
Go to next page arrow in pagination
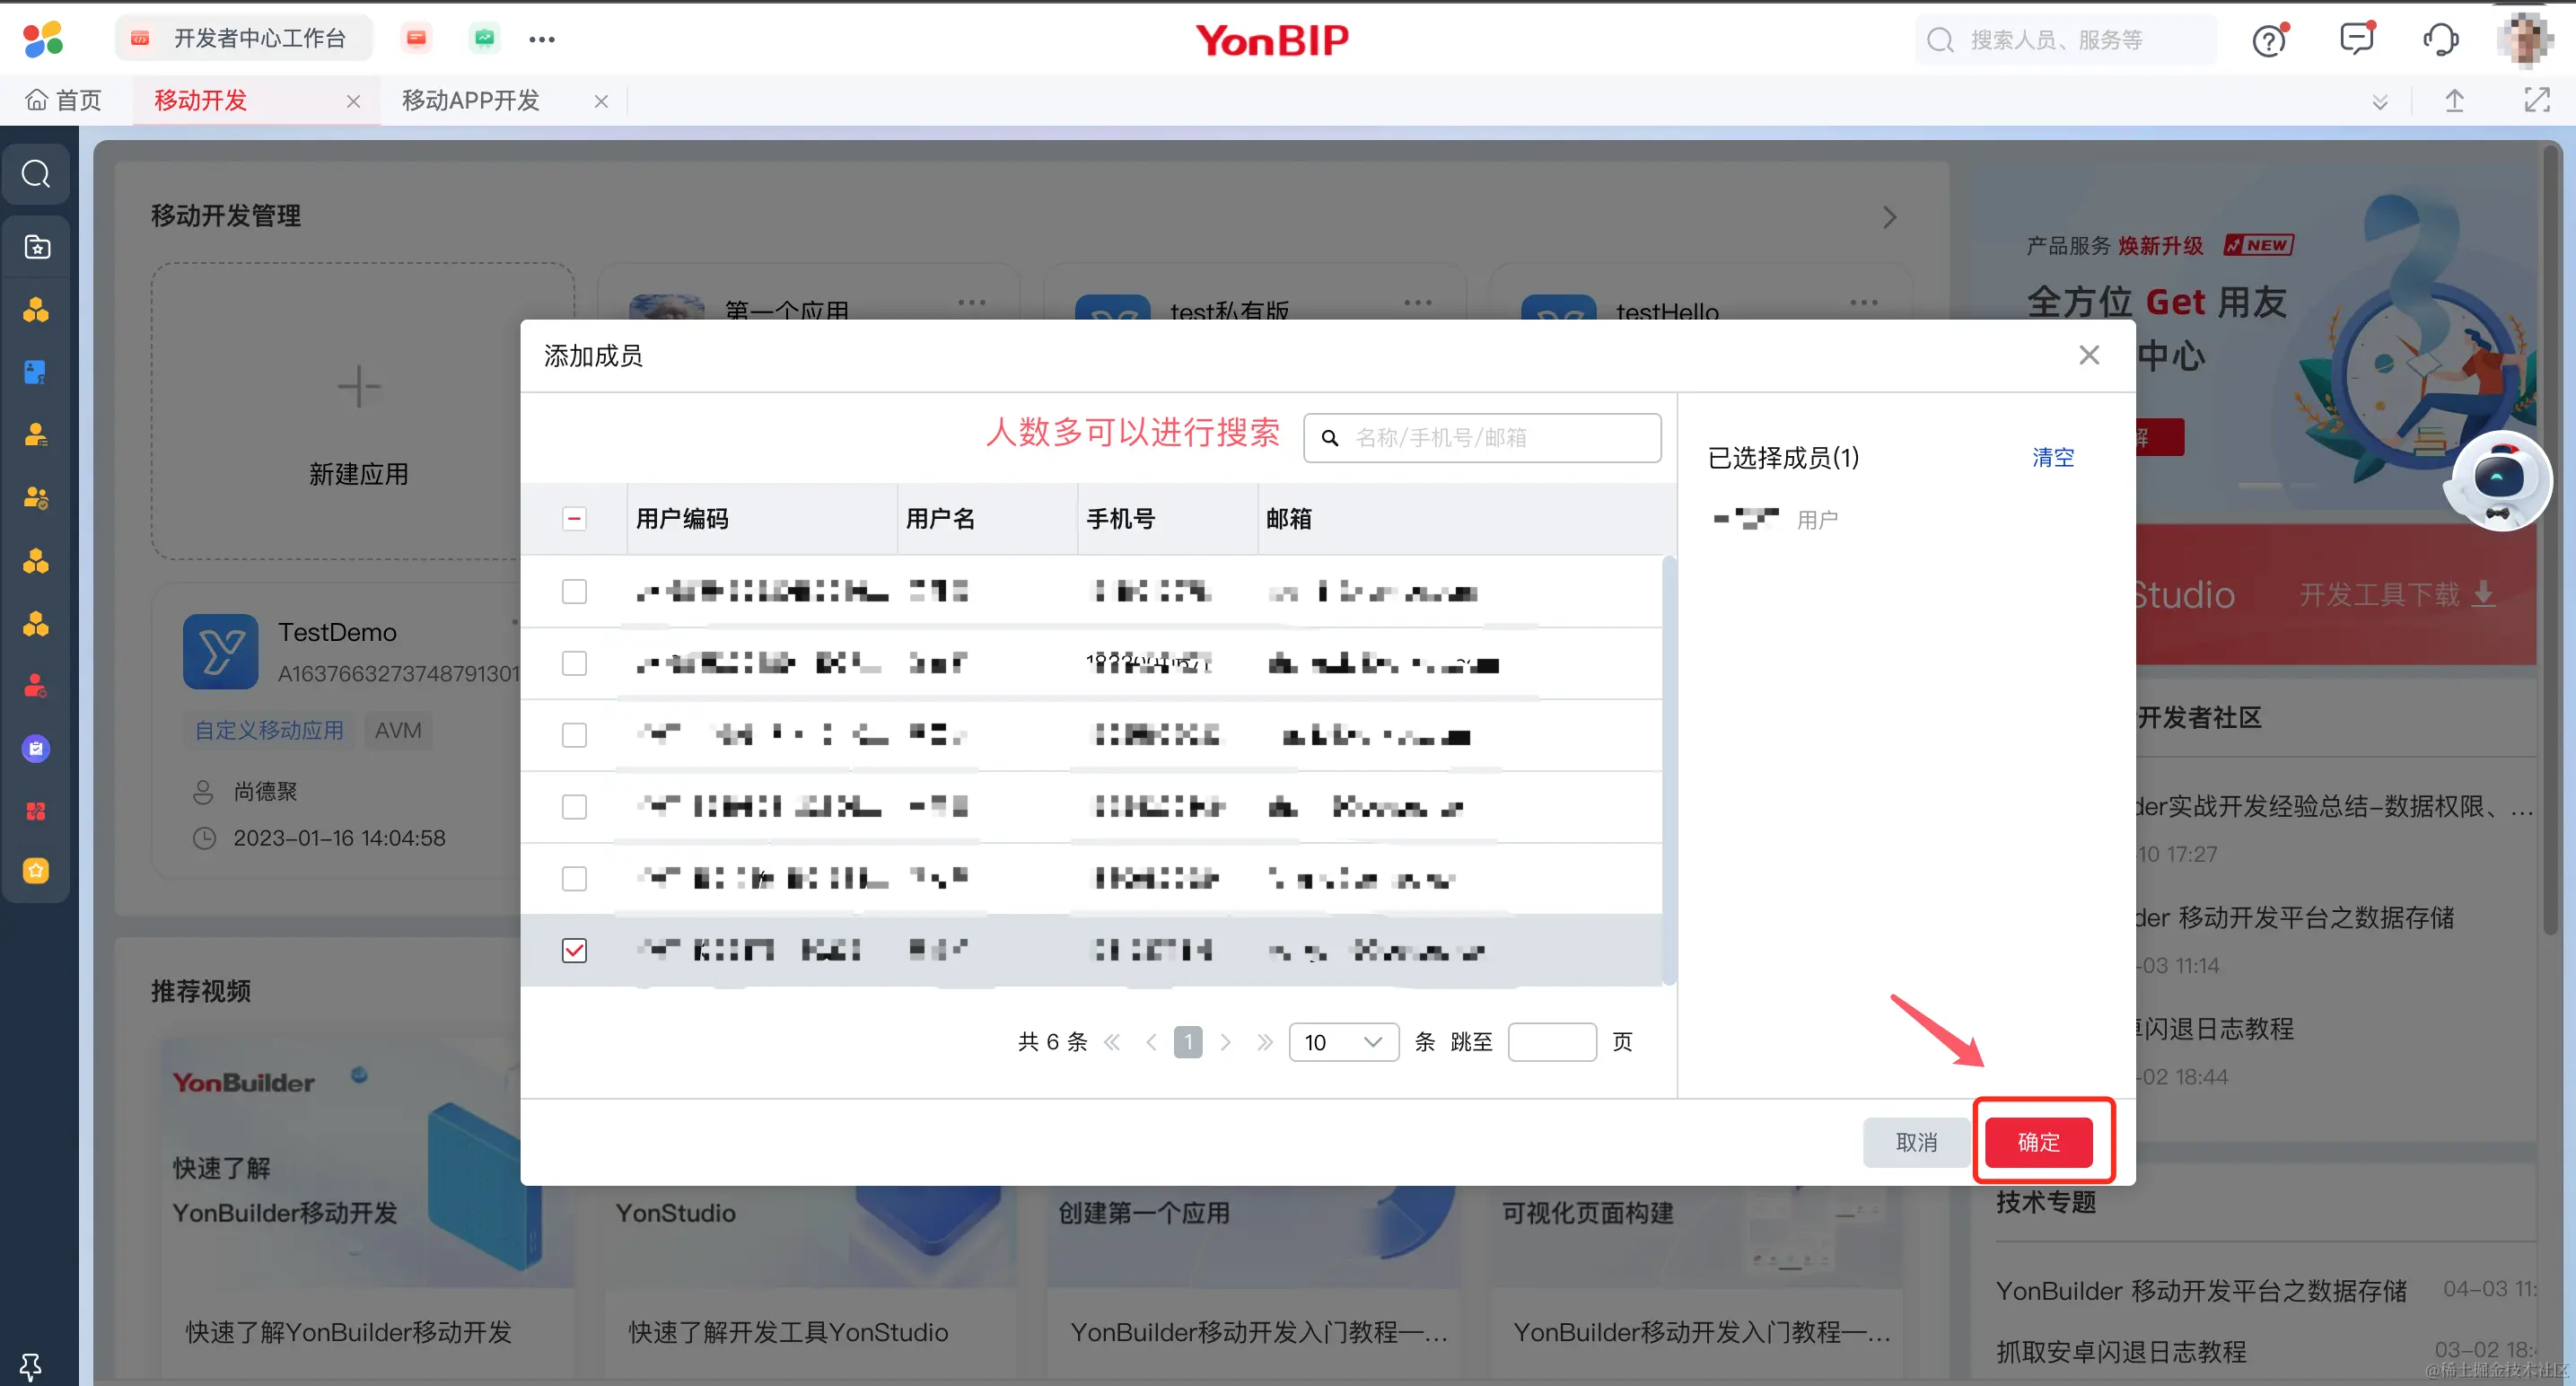click(x=1225, y=1042)
